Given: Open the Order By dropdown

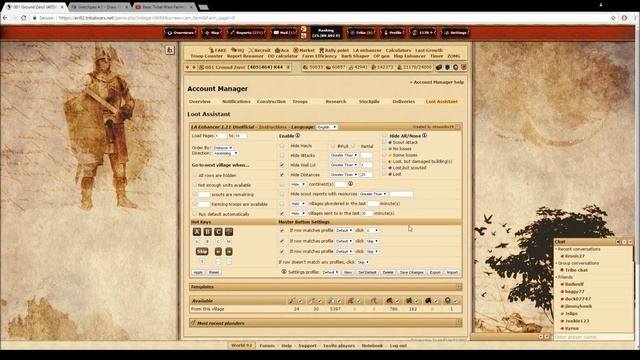Looking at the screenshot, I should 223,148.
